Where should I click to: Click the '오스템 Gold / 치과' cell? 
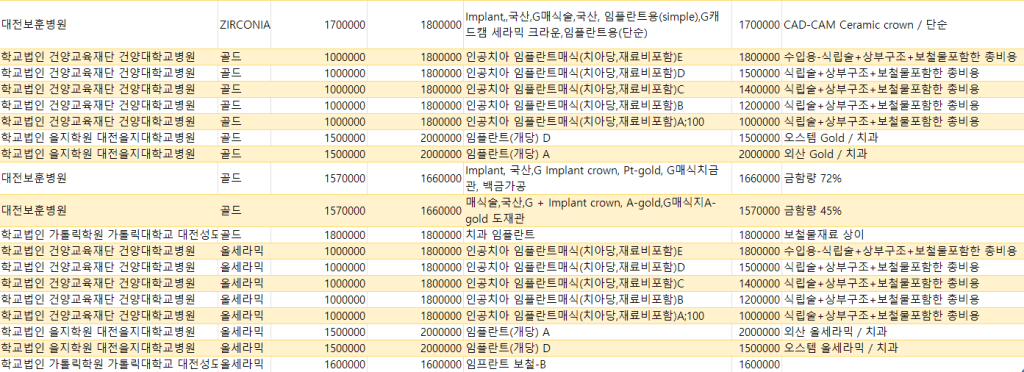click(902, 138)
